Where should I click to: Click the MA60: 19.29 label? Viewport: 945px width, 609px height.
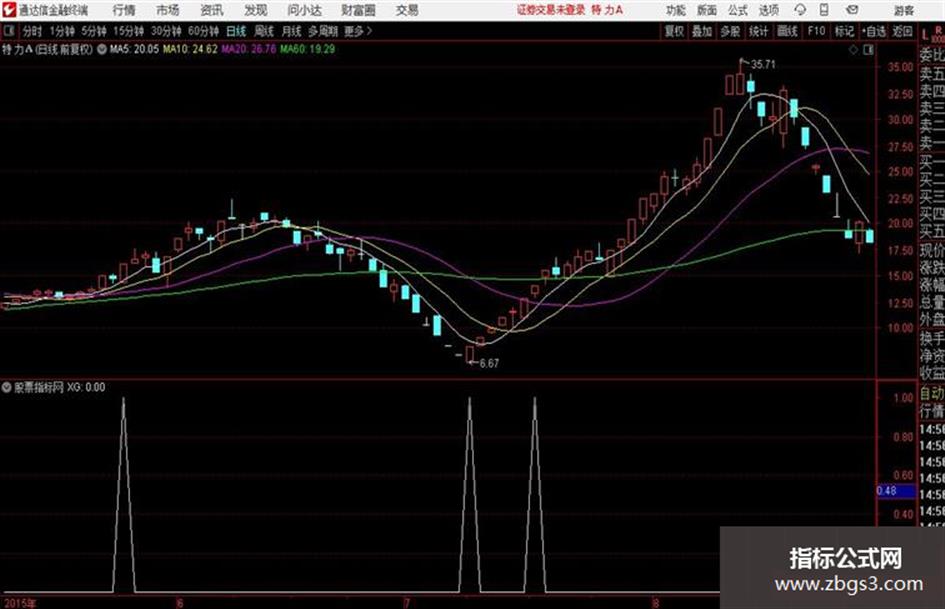pyautogui.click(x=307, y=49)
